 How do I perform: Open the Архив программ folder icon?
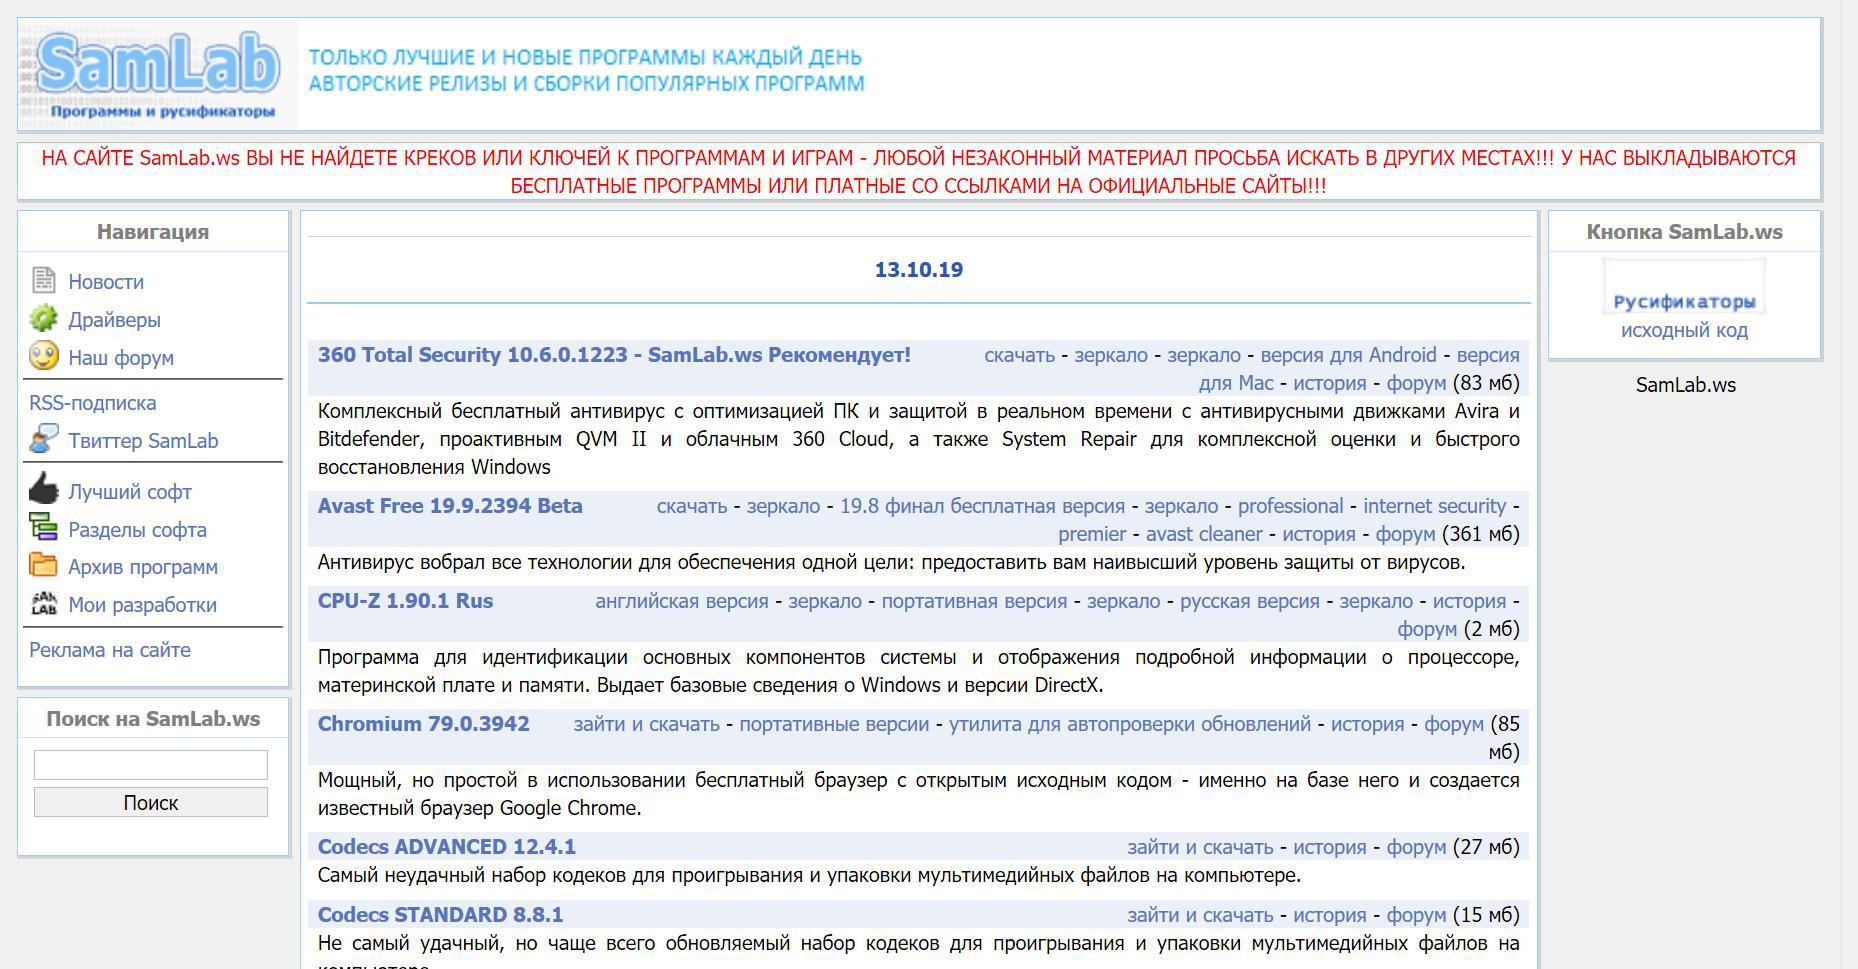tap(42, 565)
